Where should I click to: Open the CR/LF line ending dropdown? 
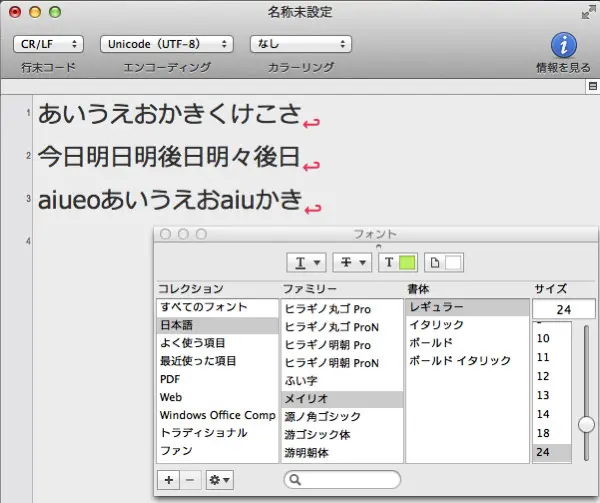click(48, 44)
